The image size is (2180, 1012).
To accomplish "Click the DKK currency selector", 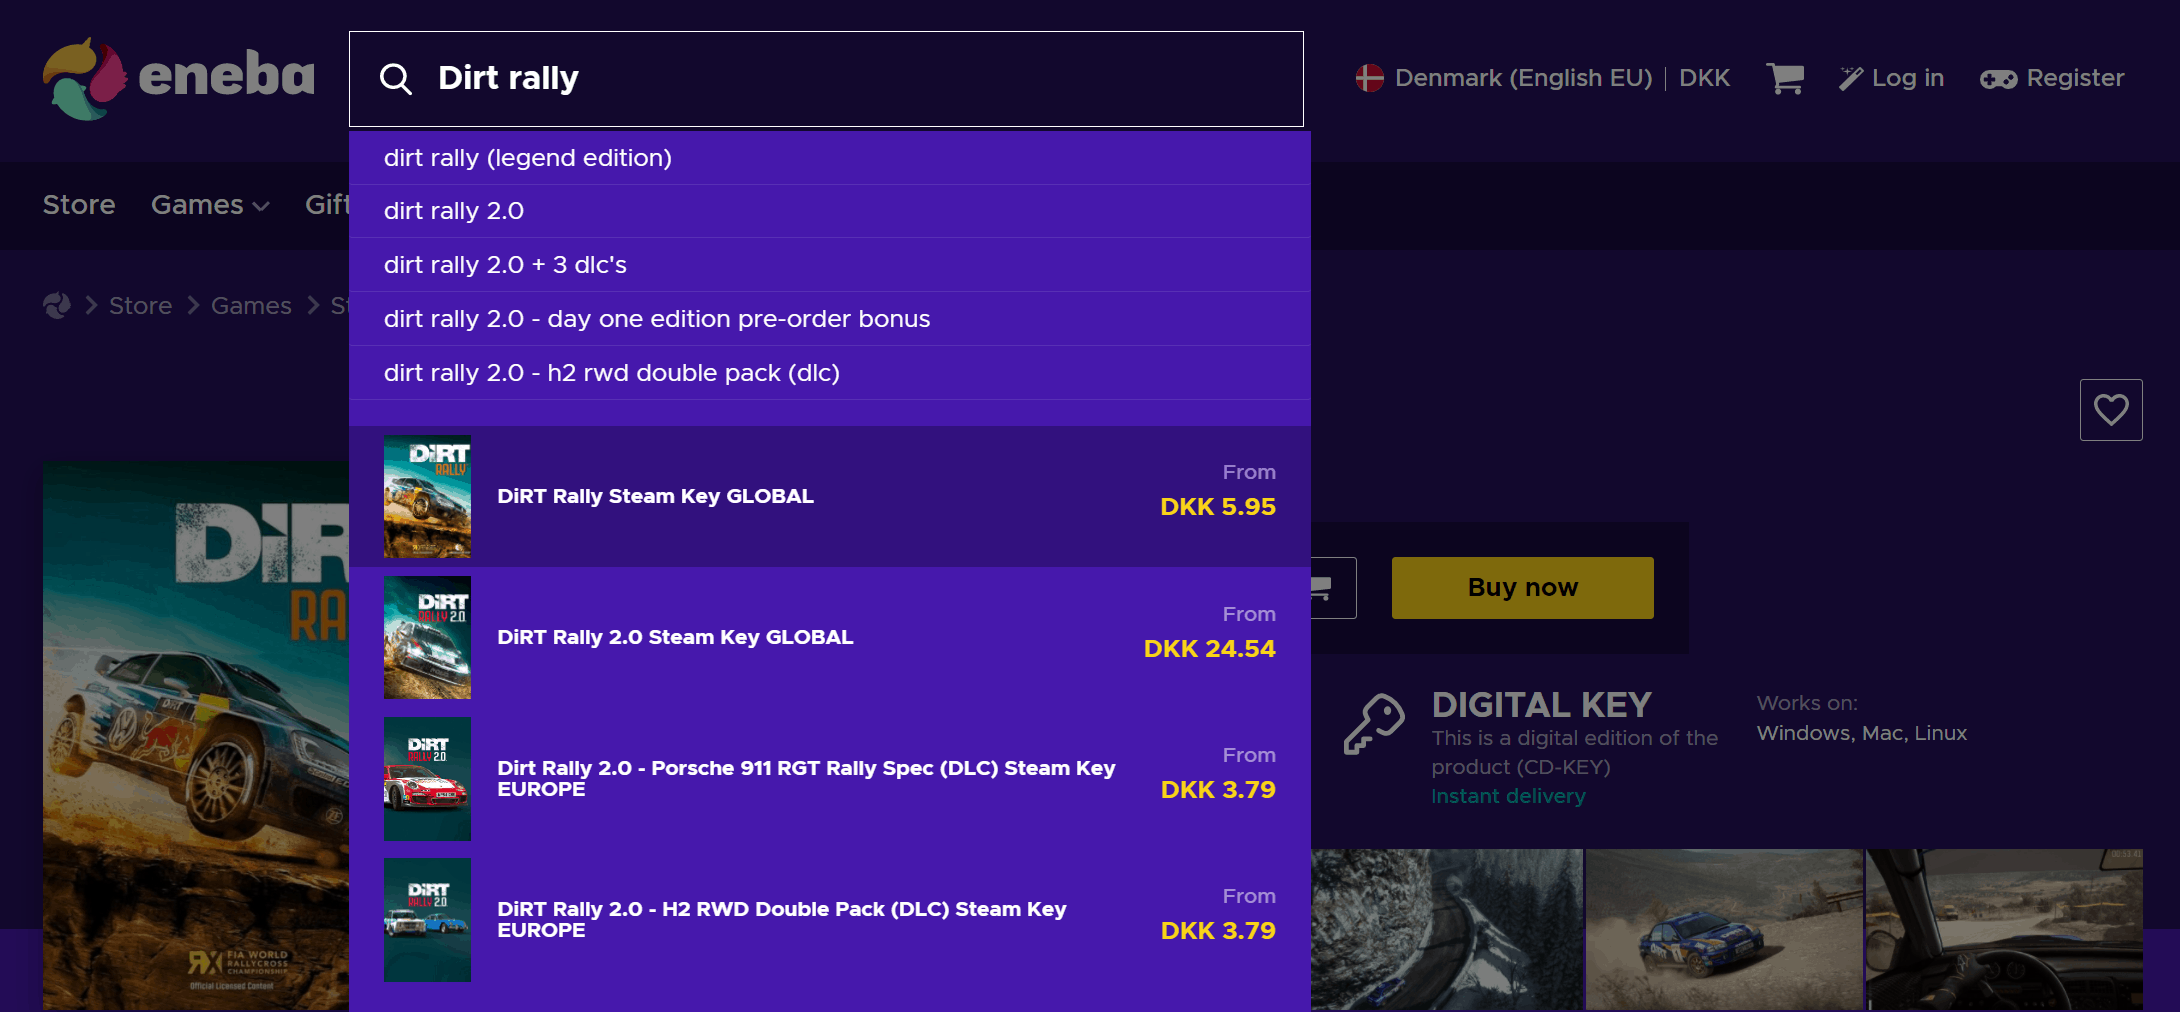I will [1705, 78].
